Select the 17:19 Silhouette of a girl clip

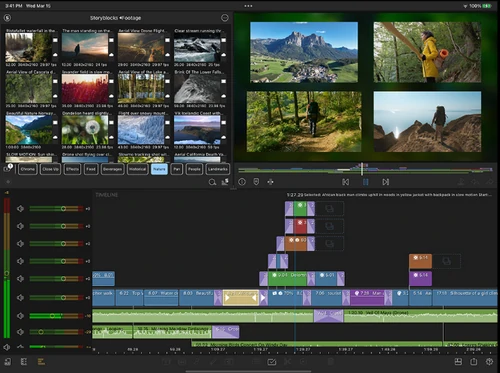465,297
